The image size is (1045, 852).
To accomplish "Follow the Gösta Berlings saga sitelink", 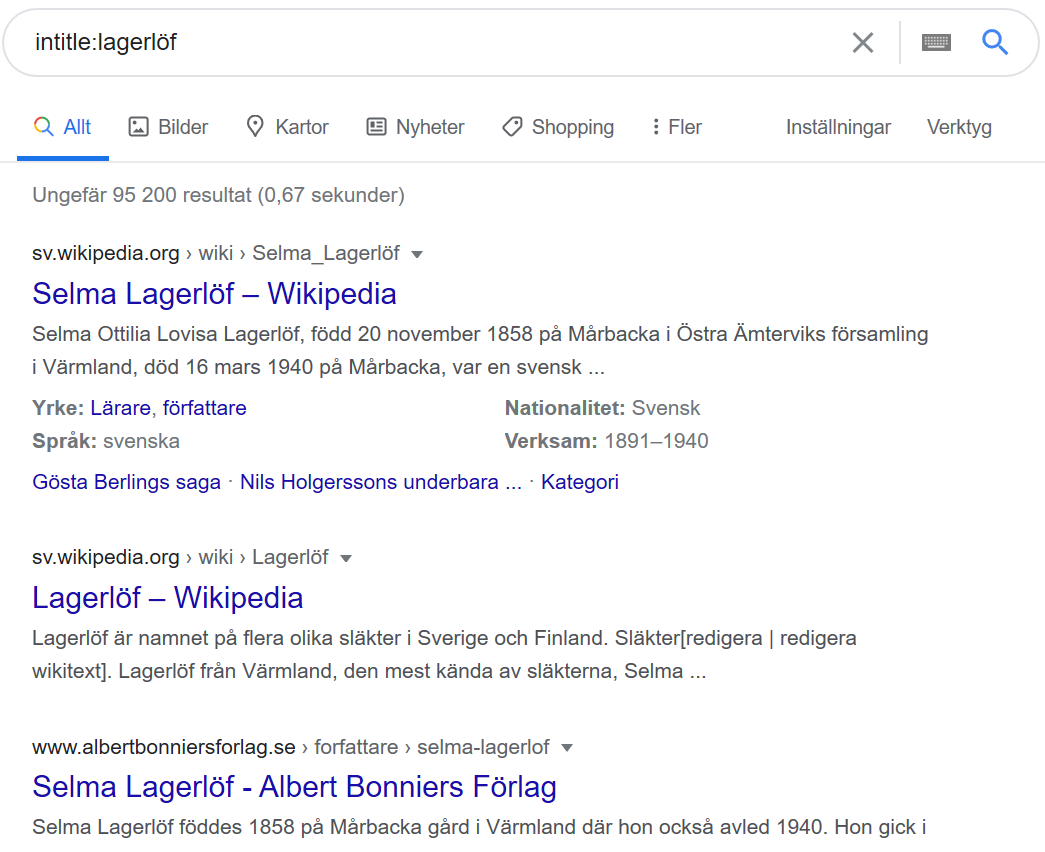I will click(126, 482).
